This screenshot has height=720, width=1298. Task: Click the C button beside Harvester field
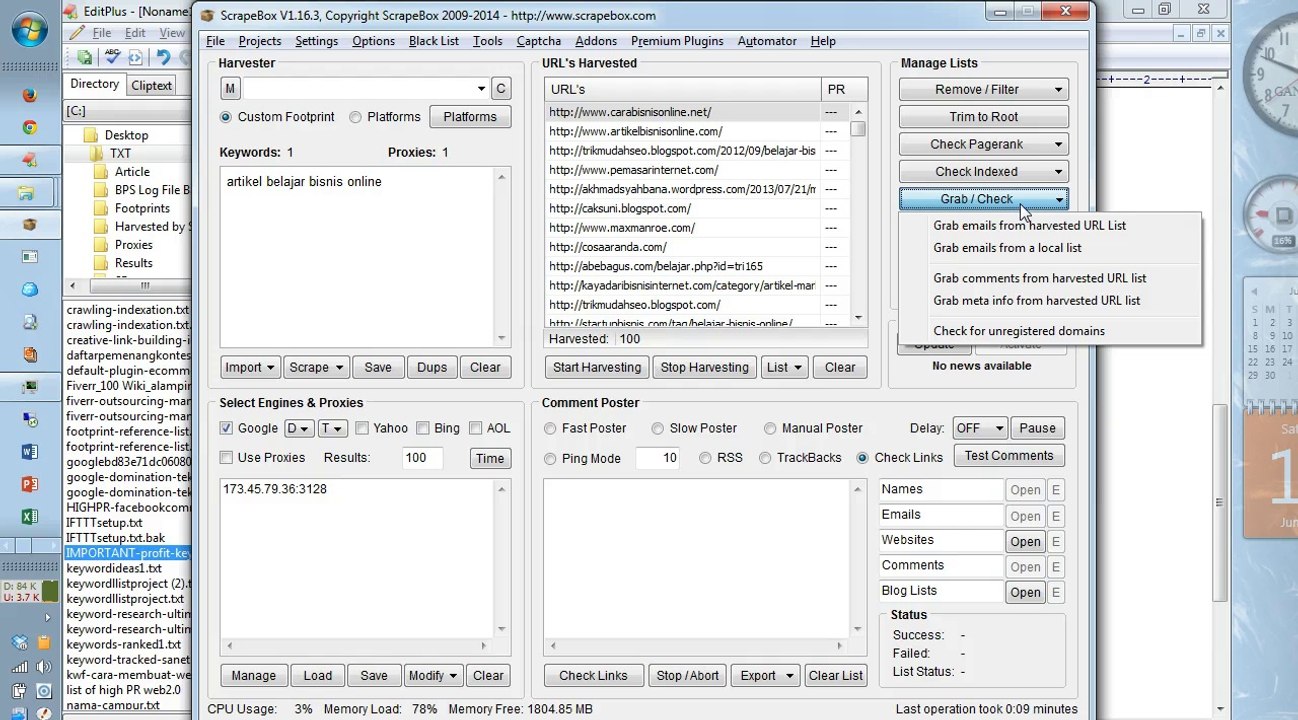[x=501, y=89]
